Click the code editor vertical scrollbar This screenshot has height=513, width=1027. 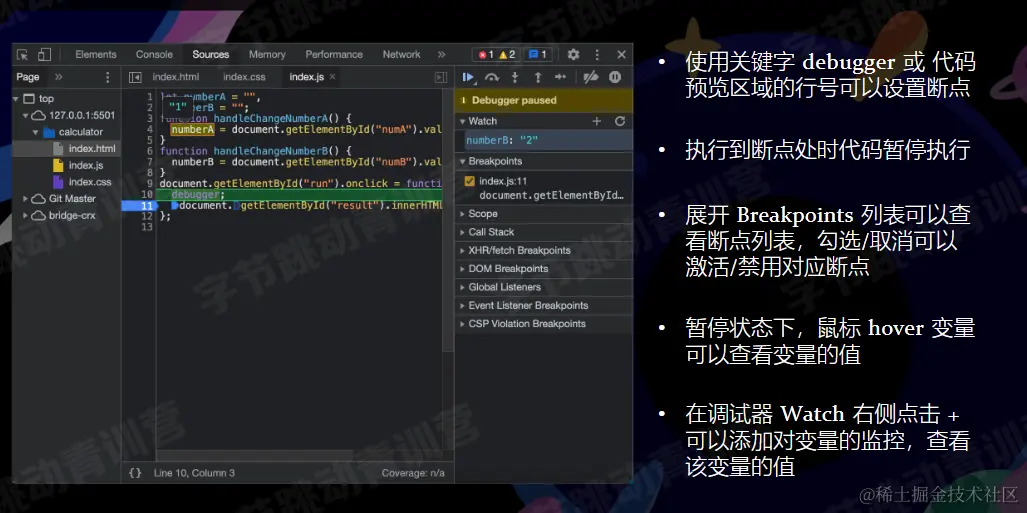point(448,219)
